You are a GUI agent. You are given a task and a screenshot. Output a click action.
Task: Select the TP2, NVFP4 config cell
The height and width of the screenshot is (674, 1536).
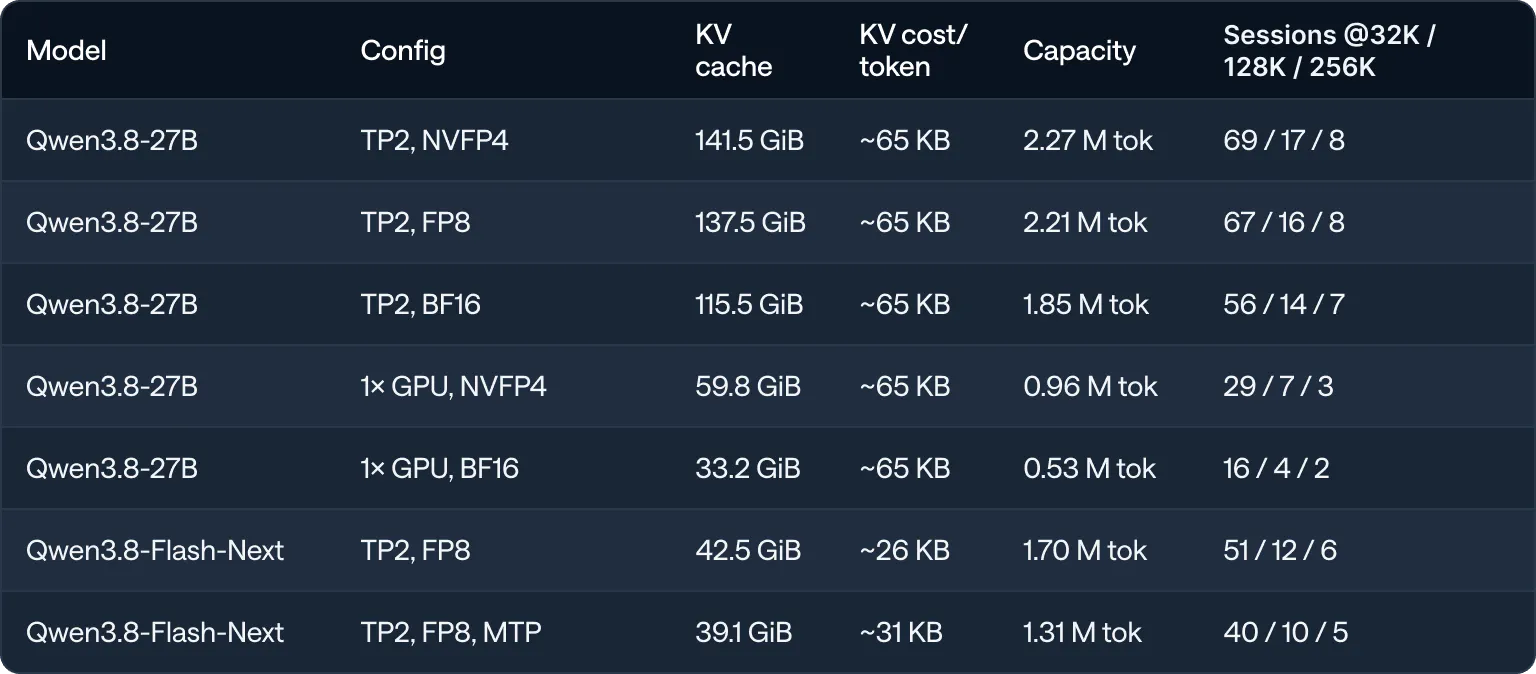tap(435, 140)
